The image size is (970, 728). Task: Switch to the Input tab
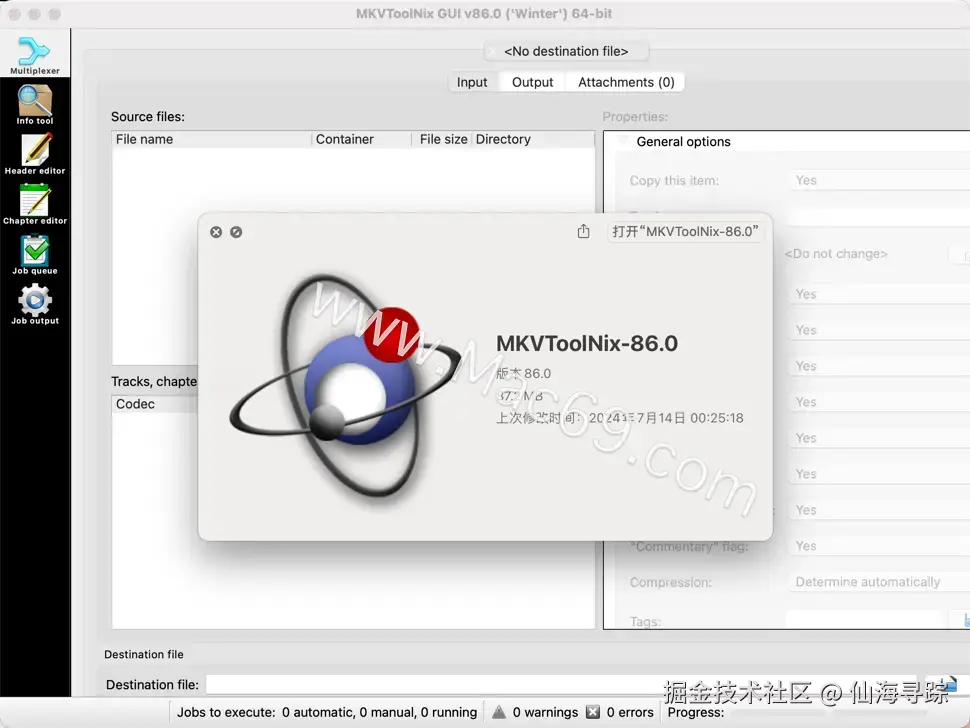pos(472,82)
